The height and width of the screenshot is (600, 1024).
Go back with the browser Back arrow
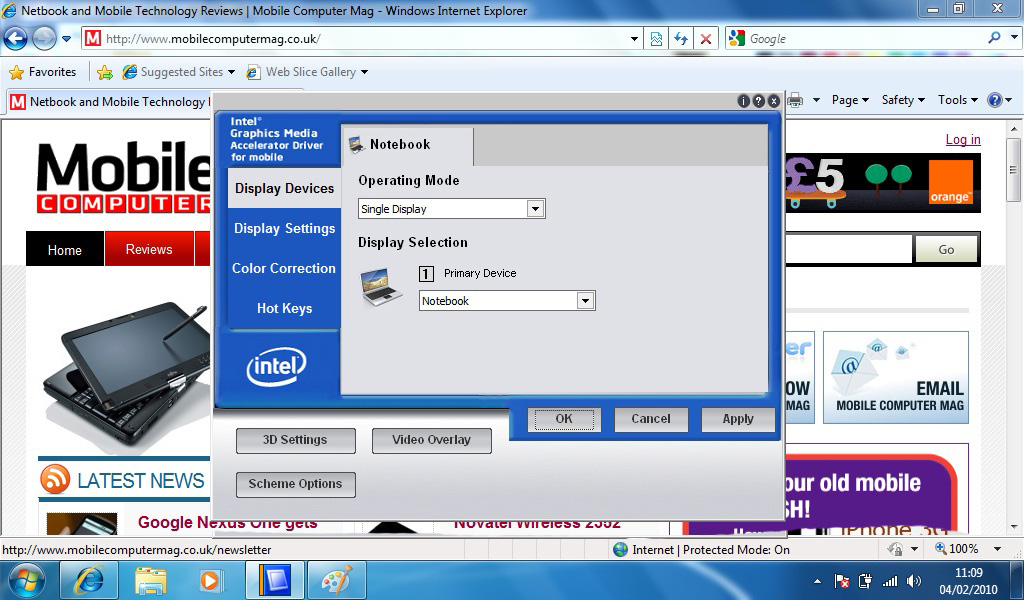16,39
